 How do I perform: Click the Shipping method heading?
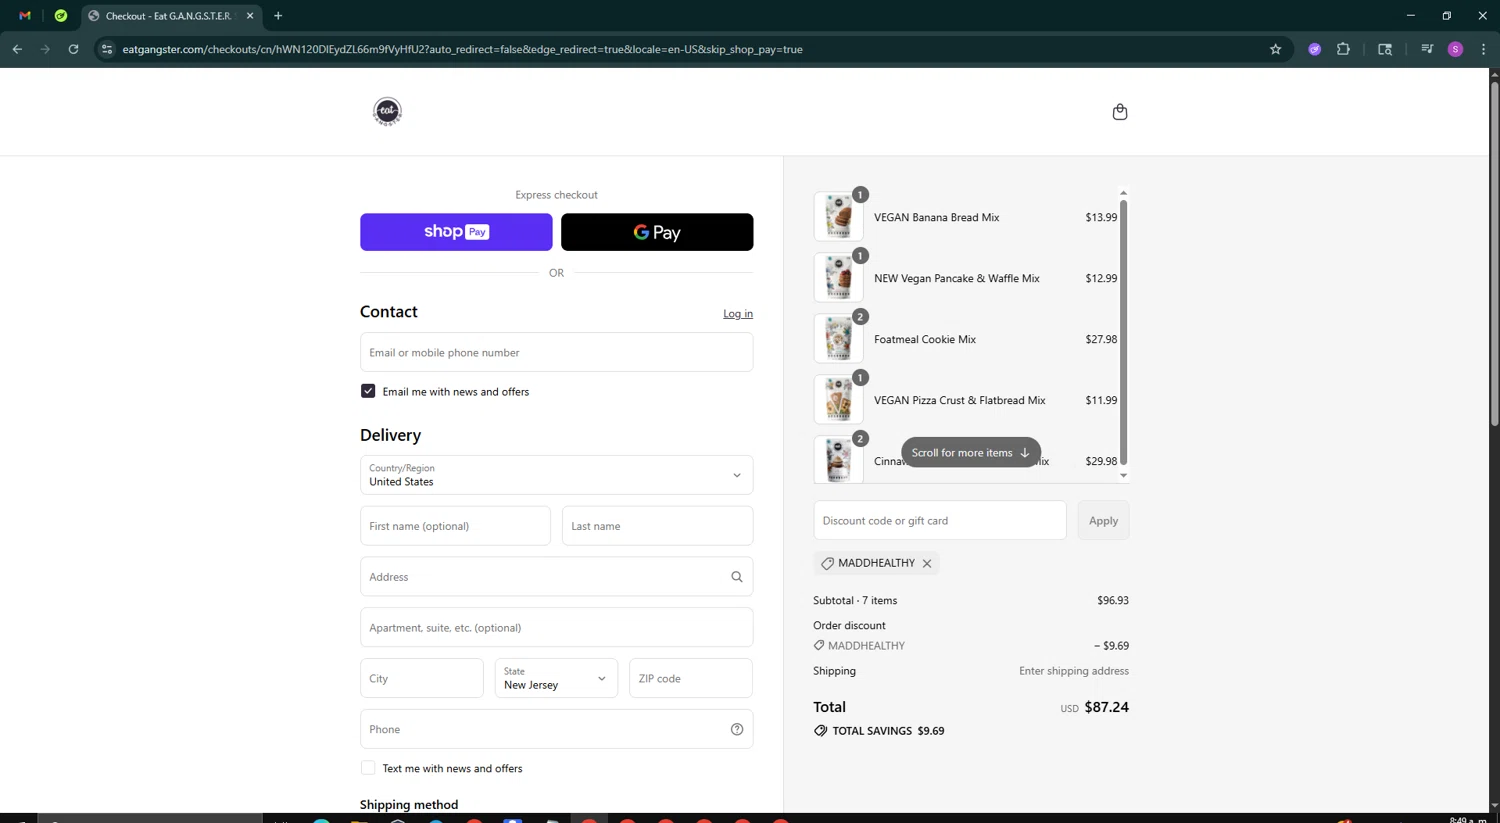[409, 805]
